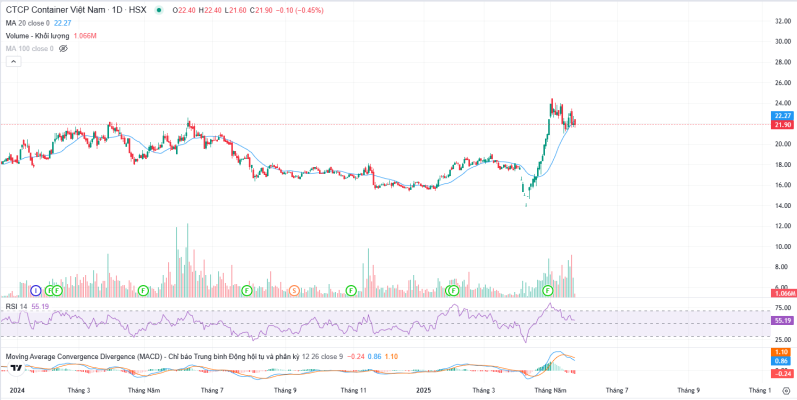Open the F marker between Tháng 7 and Tháng 9 2024

pos(247,291)
